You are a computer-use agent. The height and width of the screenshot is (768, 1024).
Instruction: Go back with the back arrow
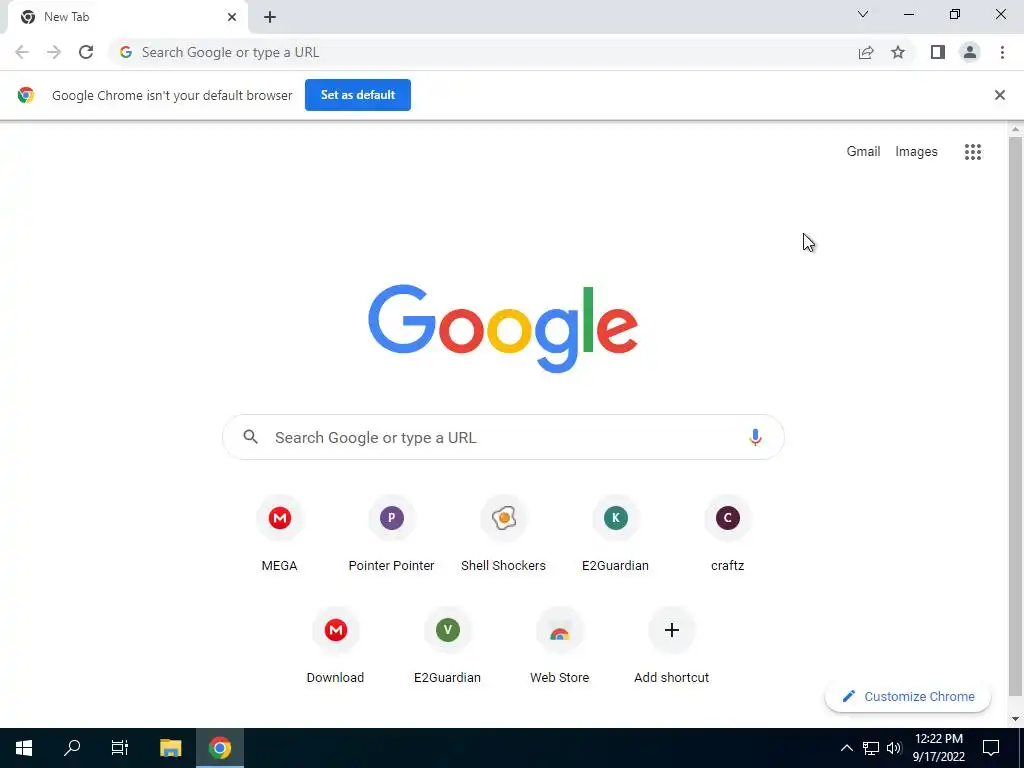pyautogui.click(x=22, y=52)
